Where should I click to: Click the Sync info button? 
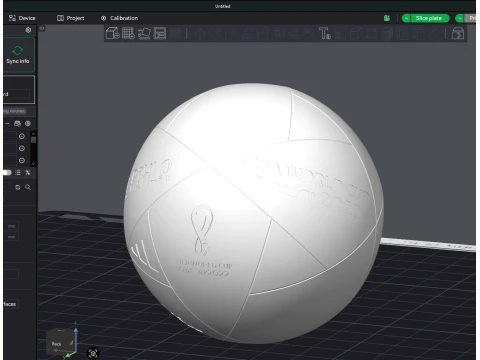coord(18,55)
